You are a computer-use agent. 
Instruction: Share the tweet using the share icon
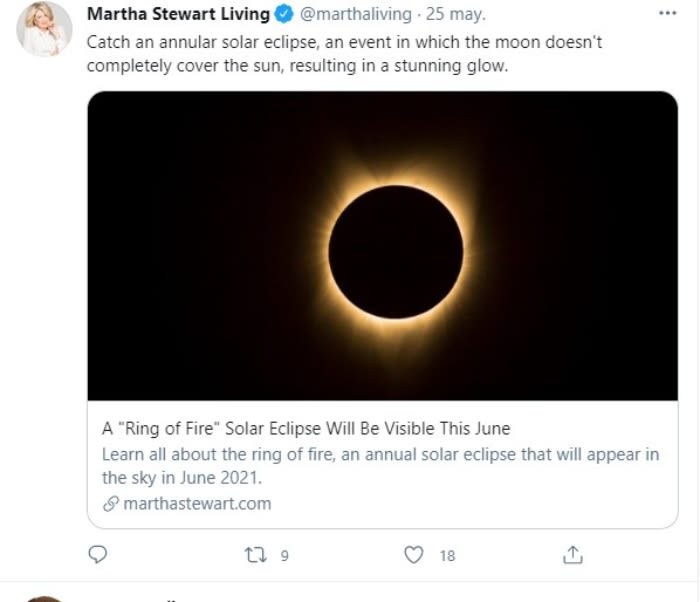pyautogui.click(x=573, y=554)
